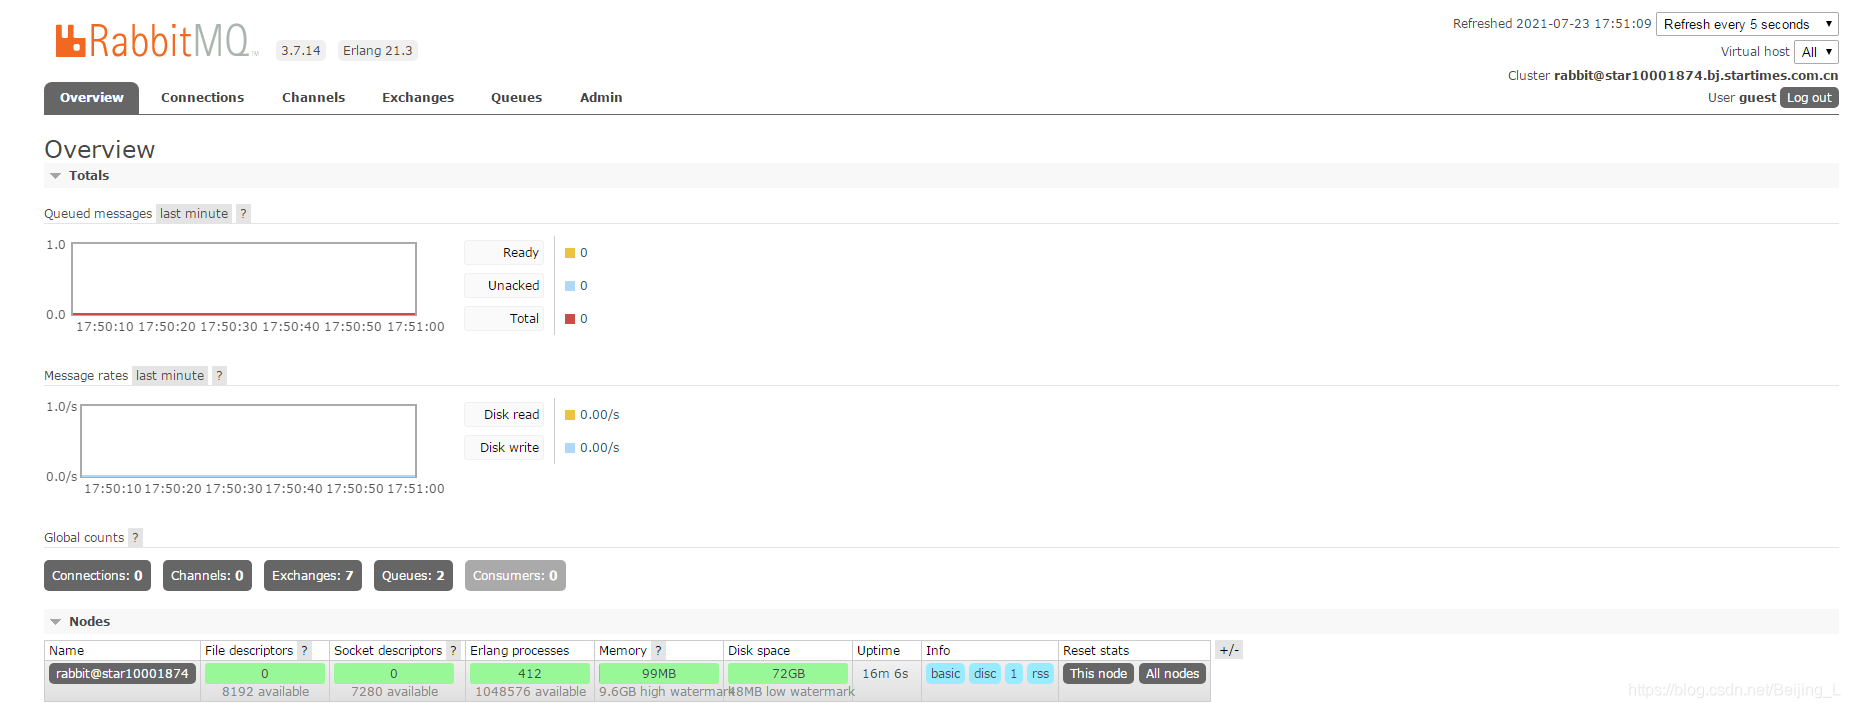
Task: Click the red Total swatch
Action: (x=570, y=319)
